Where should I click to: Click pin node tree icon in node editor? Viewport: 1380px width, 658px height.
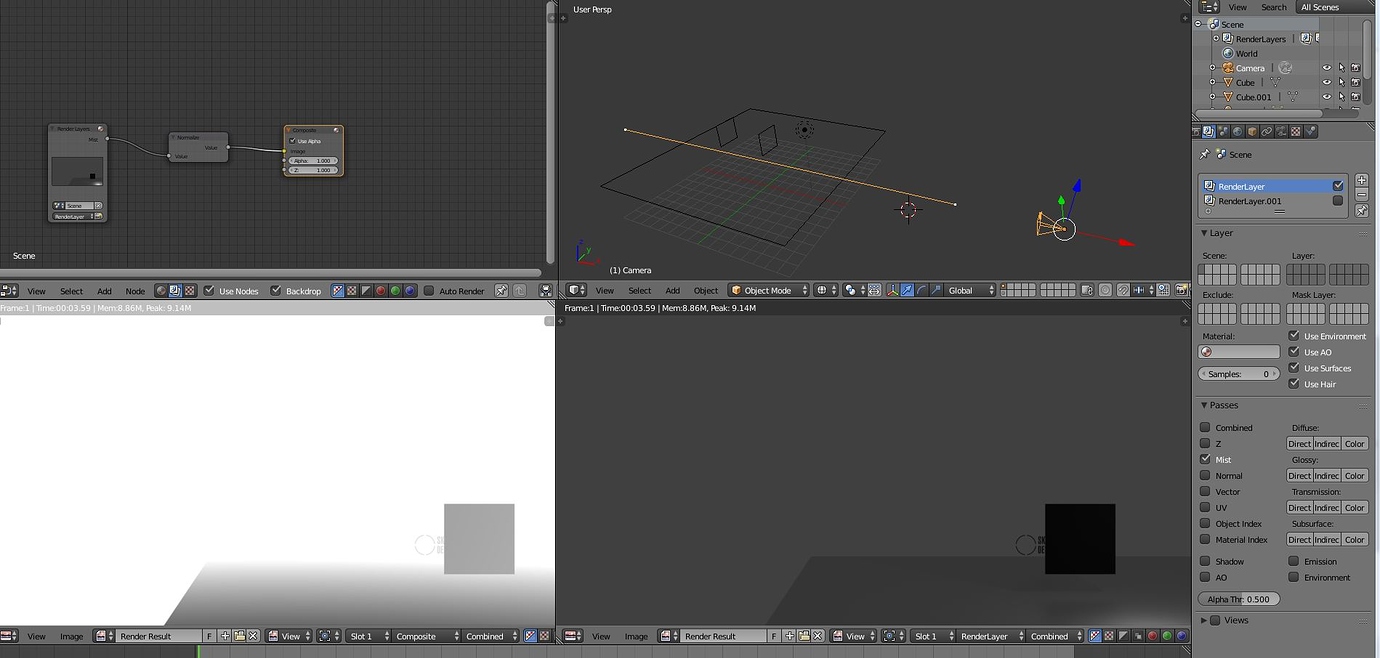[501, 291]
